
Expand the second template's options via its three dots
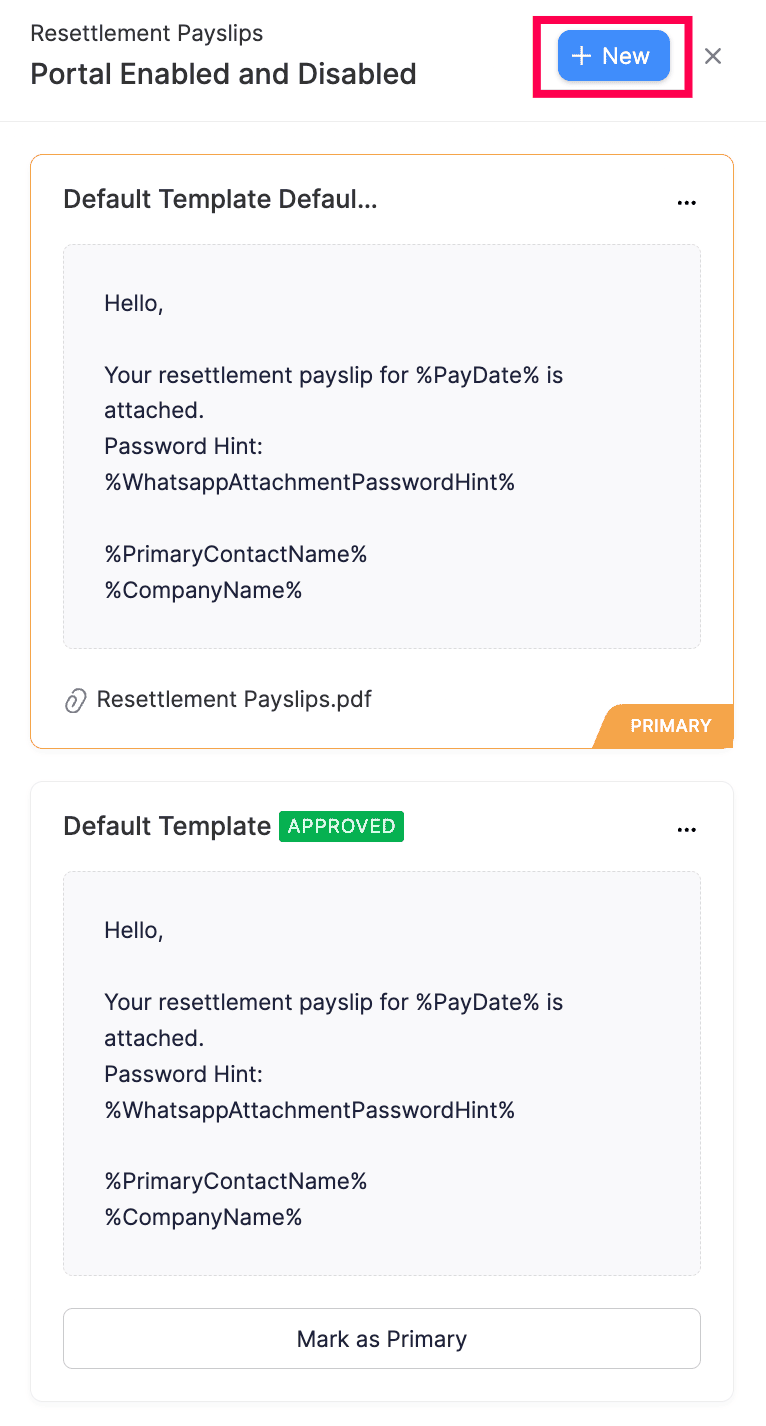[x=687, y=829]
